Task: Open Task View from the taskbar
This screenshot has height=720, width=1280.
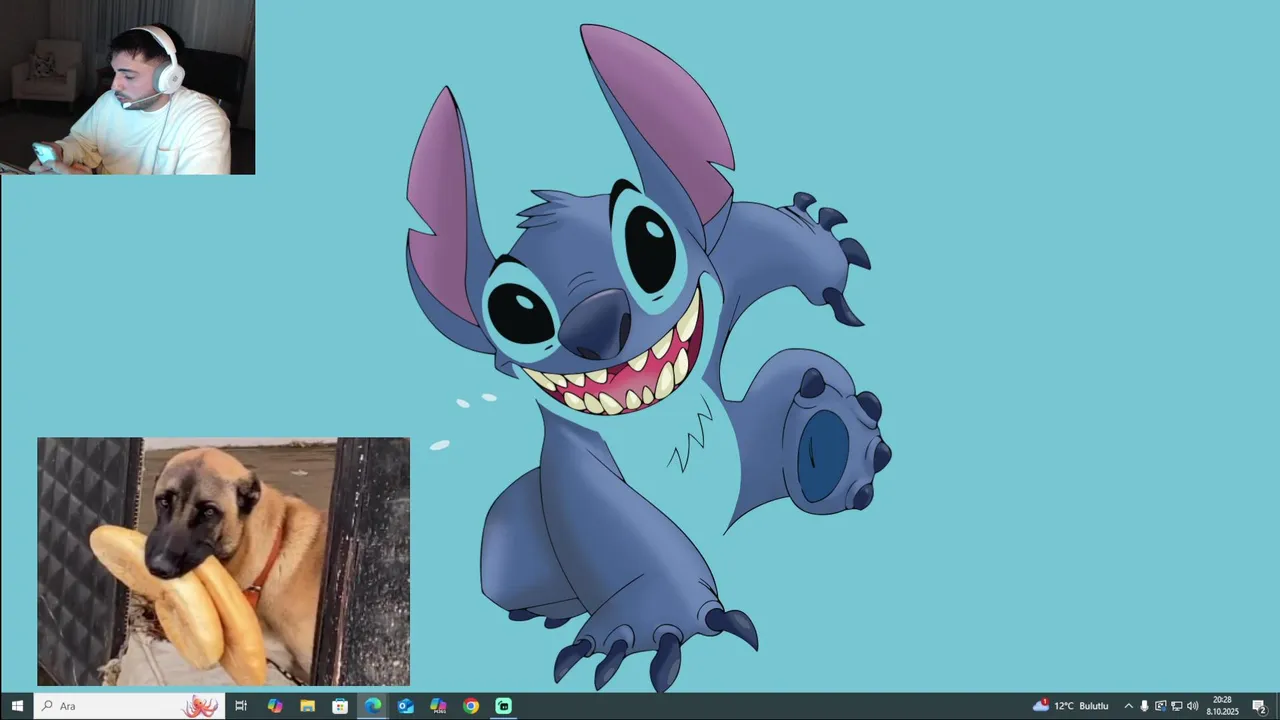Action: (x=241, y=706)
